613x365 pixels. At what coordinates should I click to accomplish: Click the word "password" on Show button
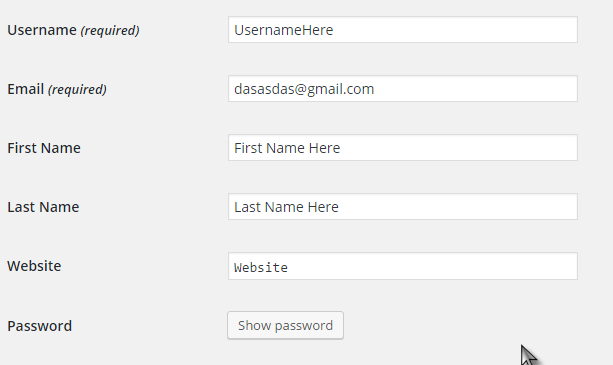click(x=304, y=326)
